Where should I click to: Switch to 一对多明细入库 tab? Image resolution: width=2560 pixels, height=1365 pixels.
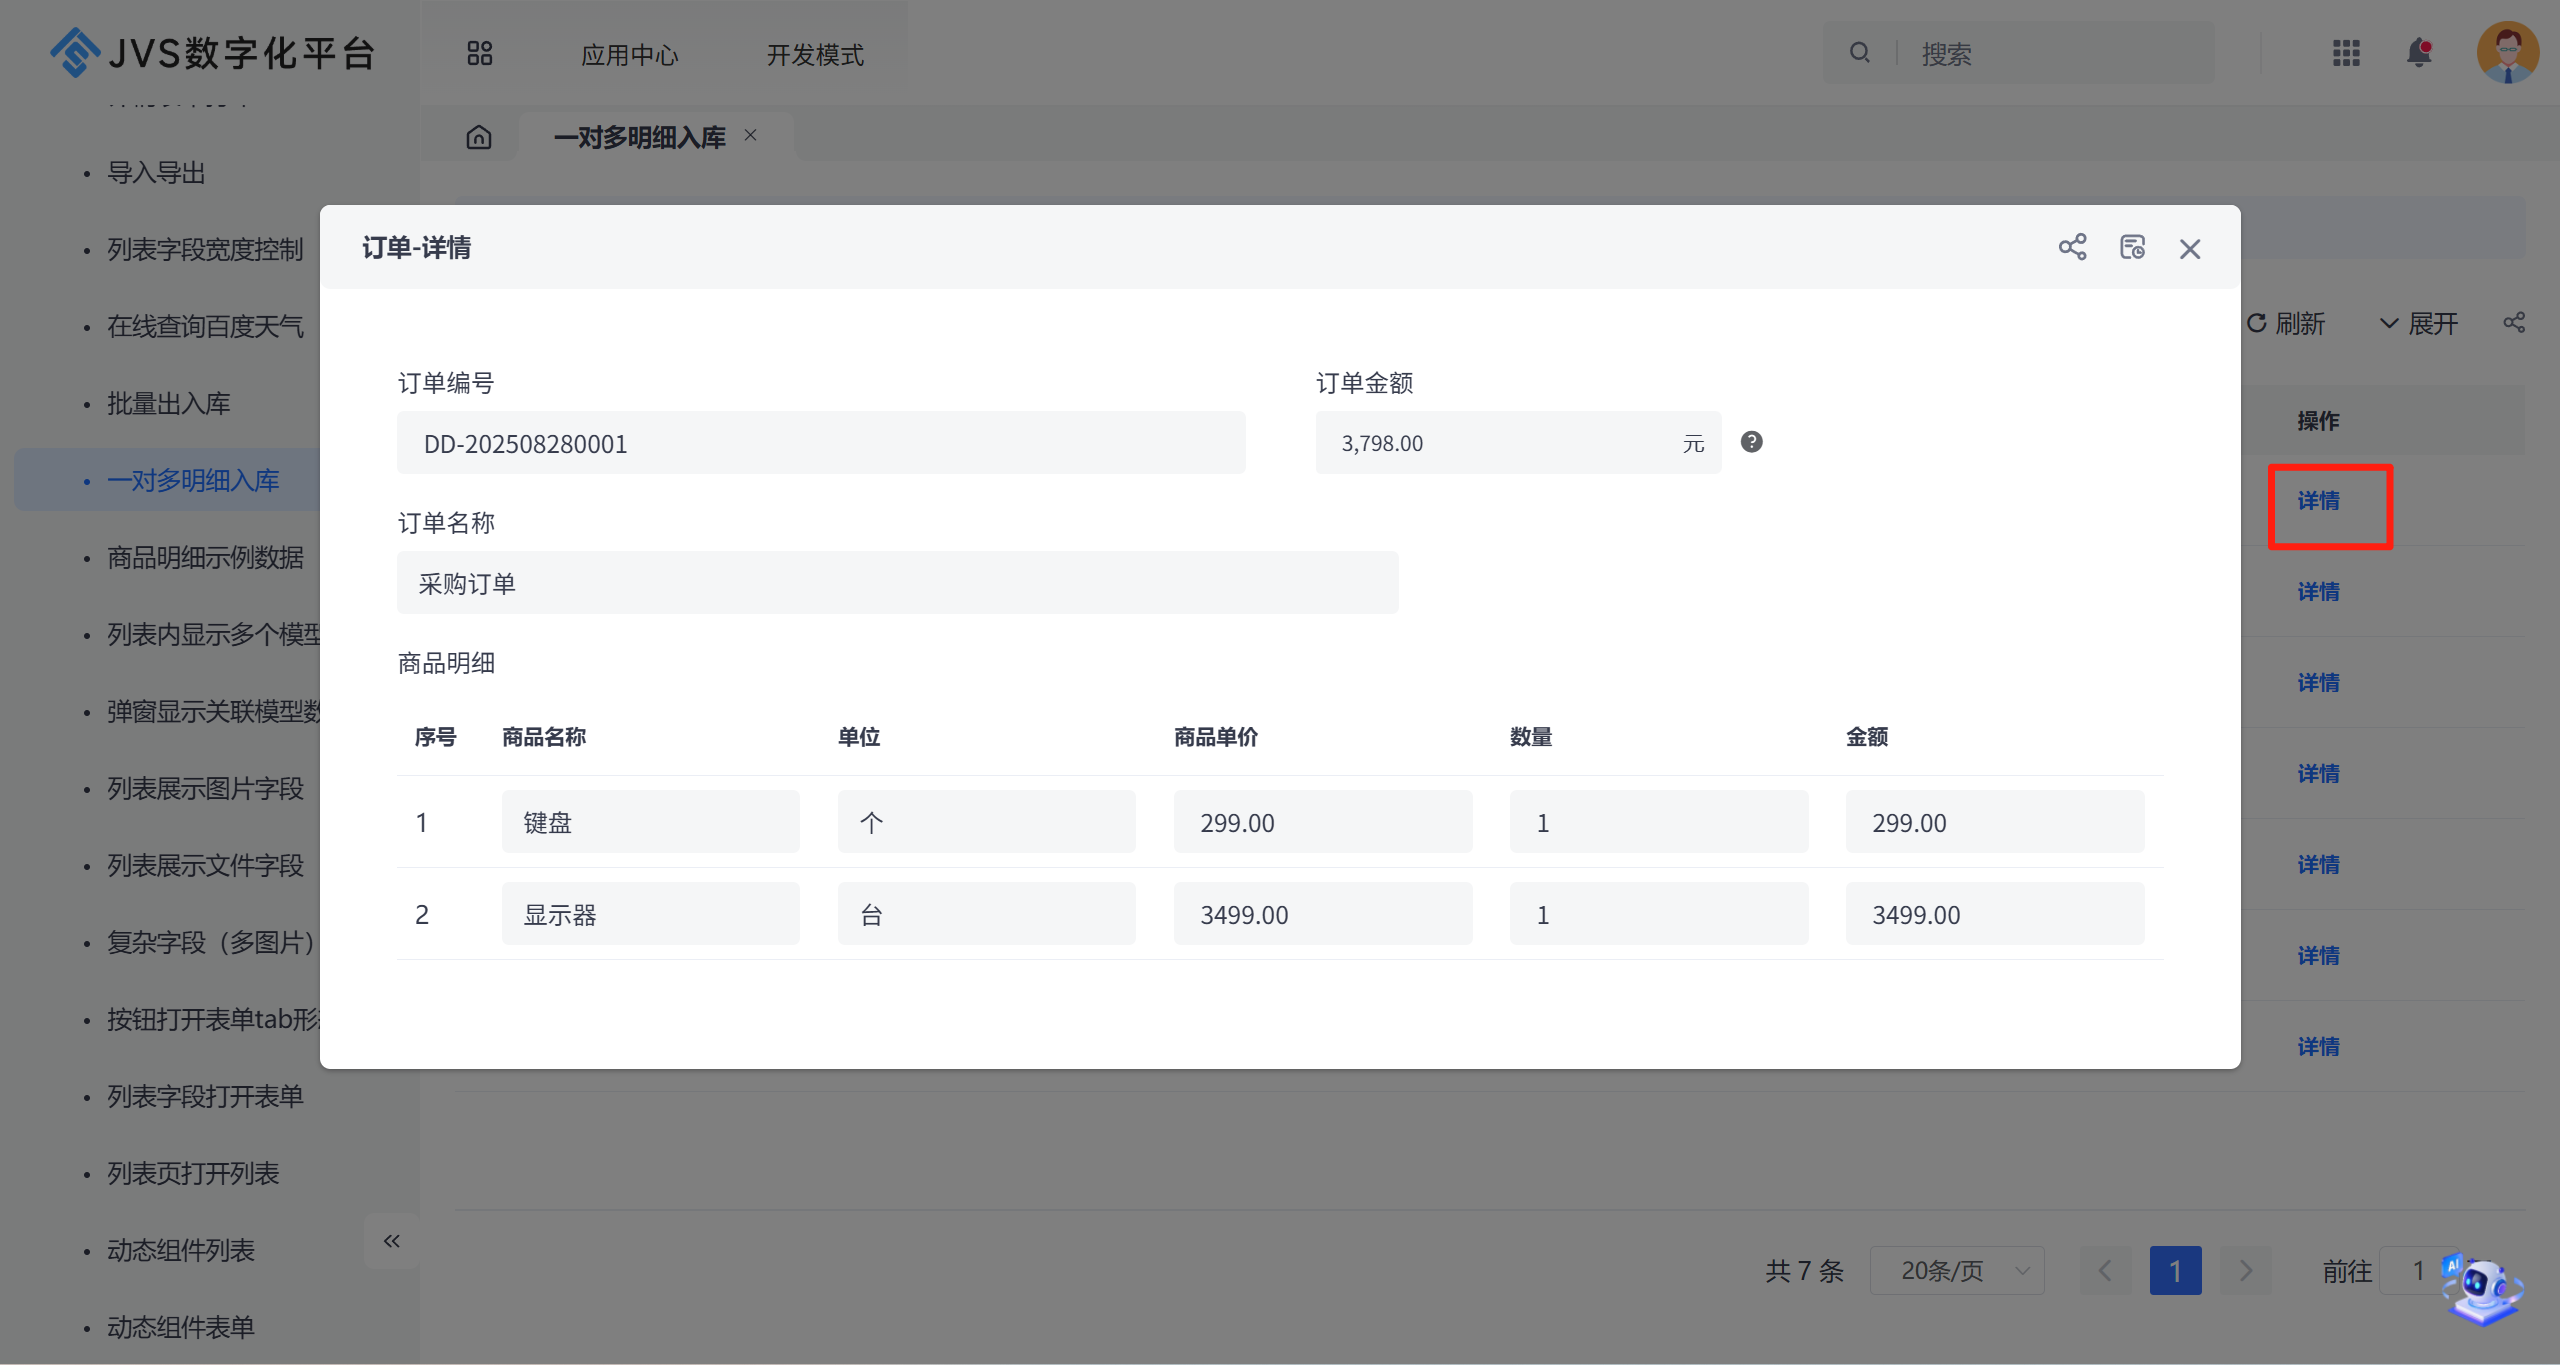[x=640, y=137]
